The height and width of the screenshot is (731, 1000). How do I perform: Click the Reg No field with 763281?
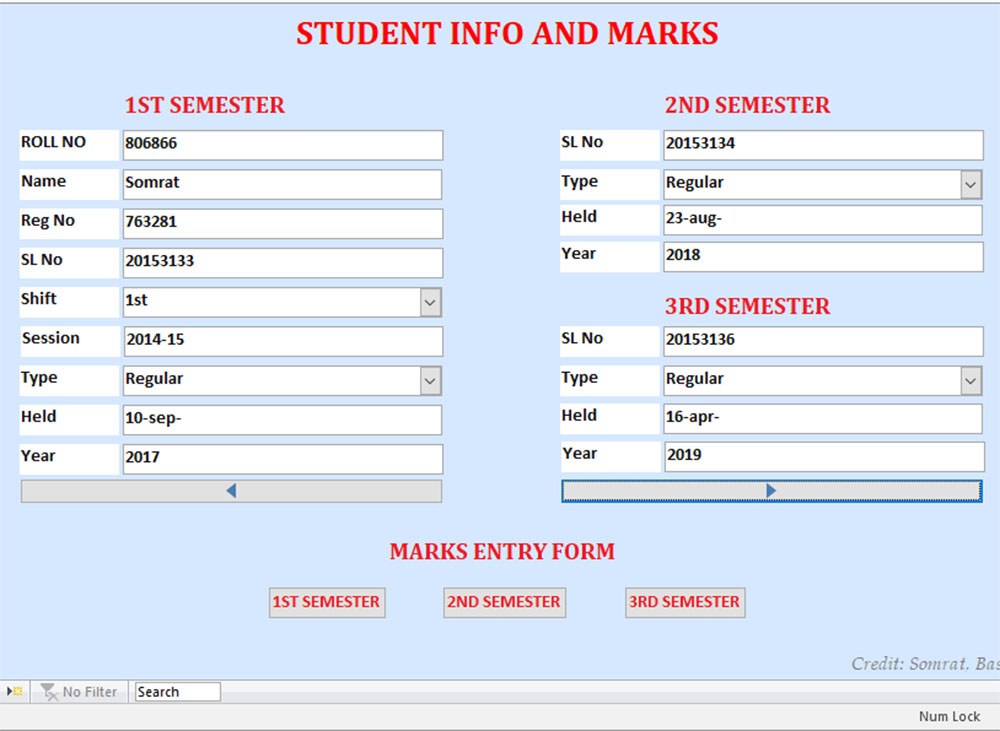pos(282,223)
